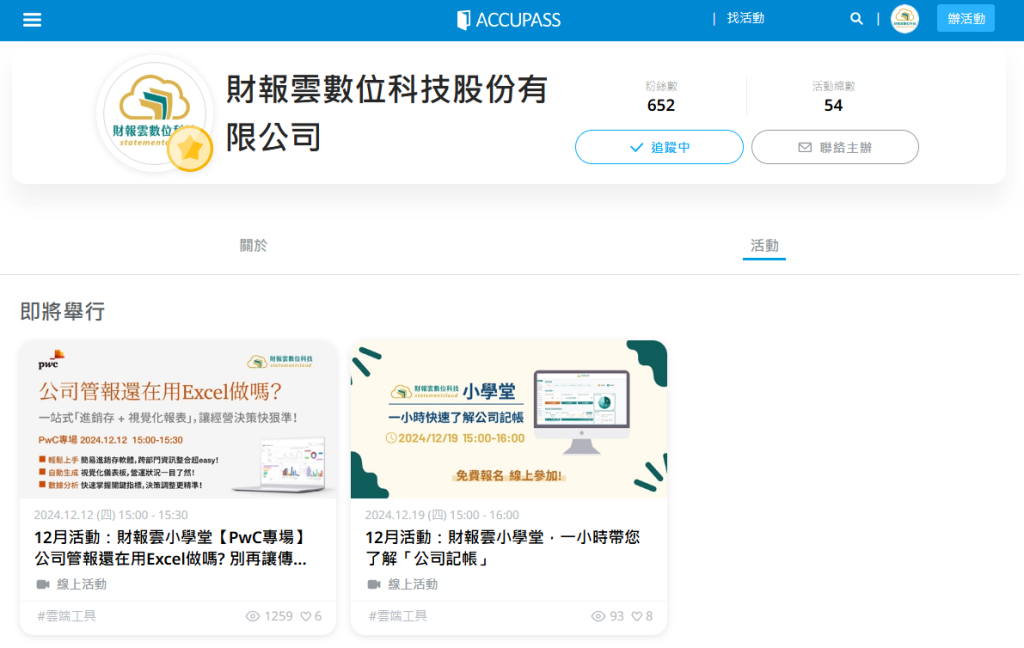
Task: Open the PwC Excel event banner
Action: pos(178,419)
